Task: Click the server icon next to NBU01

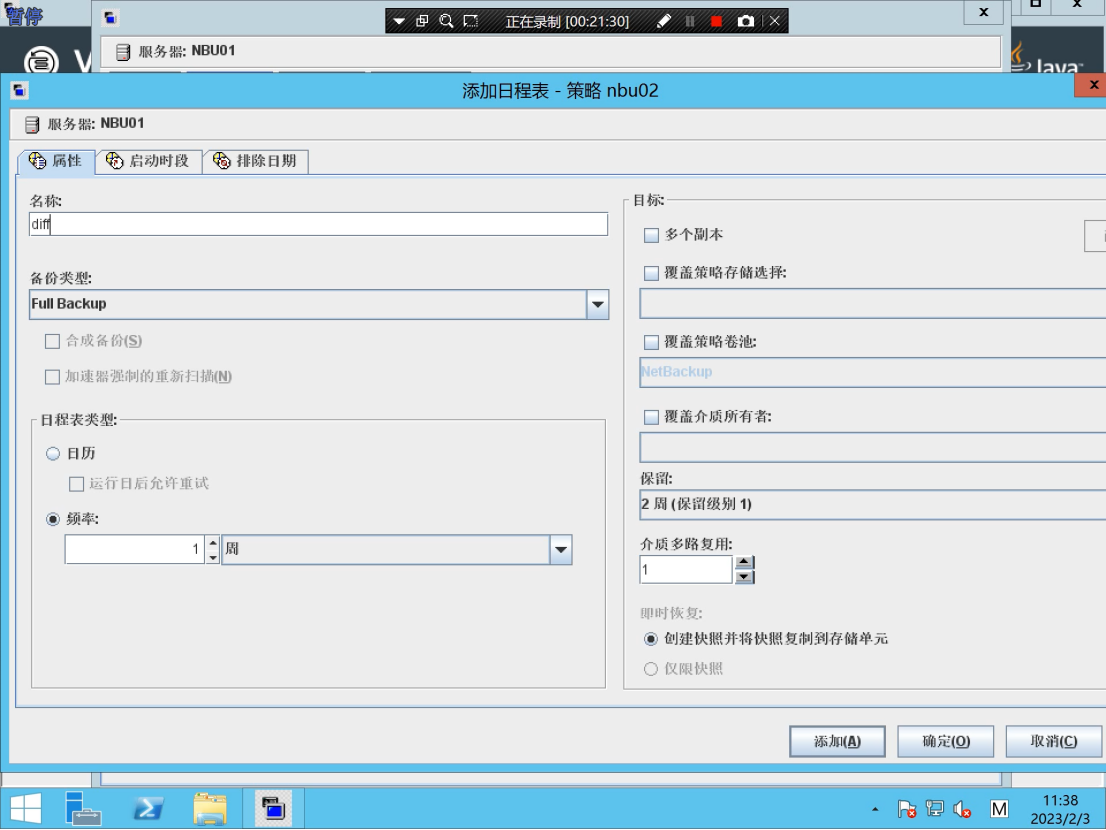Action: pyautogui.click(x=30, y=124)
